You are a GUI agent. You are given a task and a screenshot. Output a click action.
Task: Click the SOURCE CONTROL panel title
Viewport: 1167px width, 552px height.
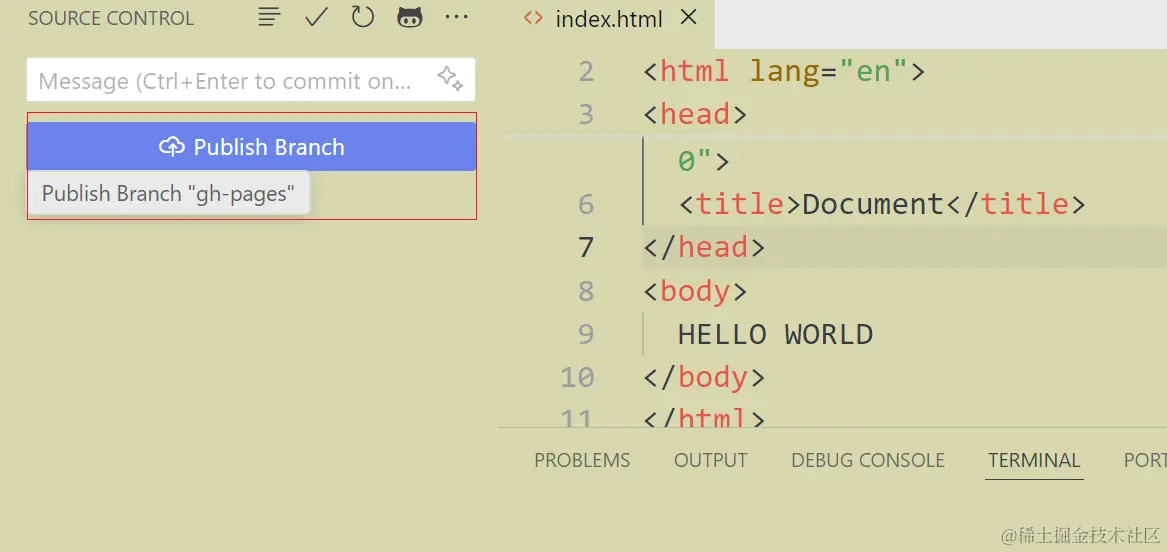(x=111, y=19)
